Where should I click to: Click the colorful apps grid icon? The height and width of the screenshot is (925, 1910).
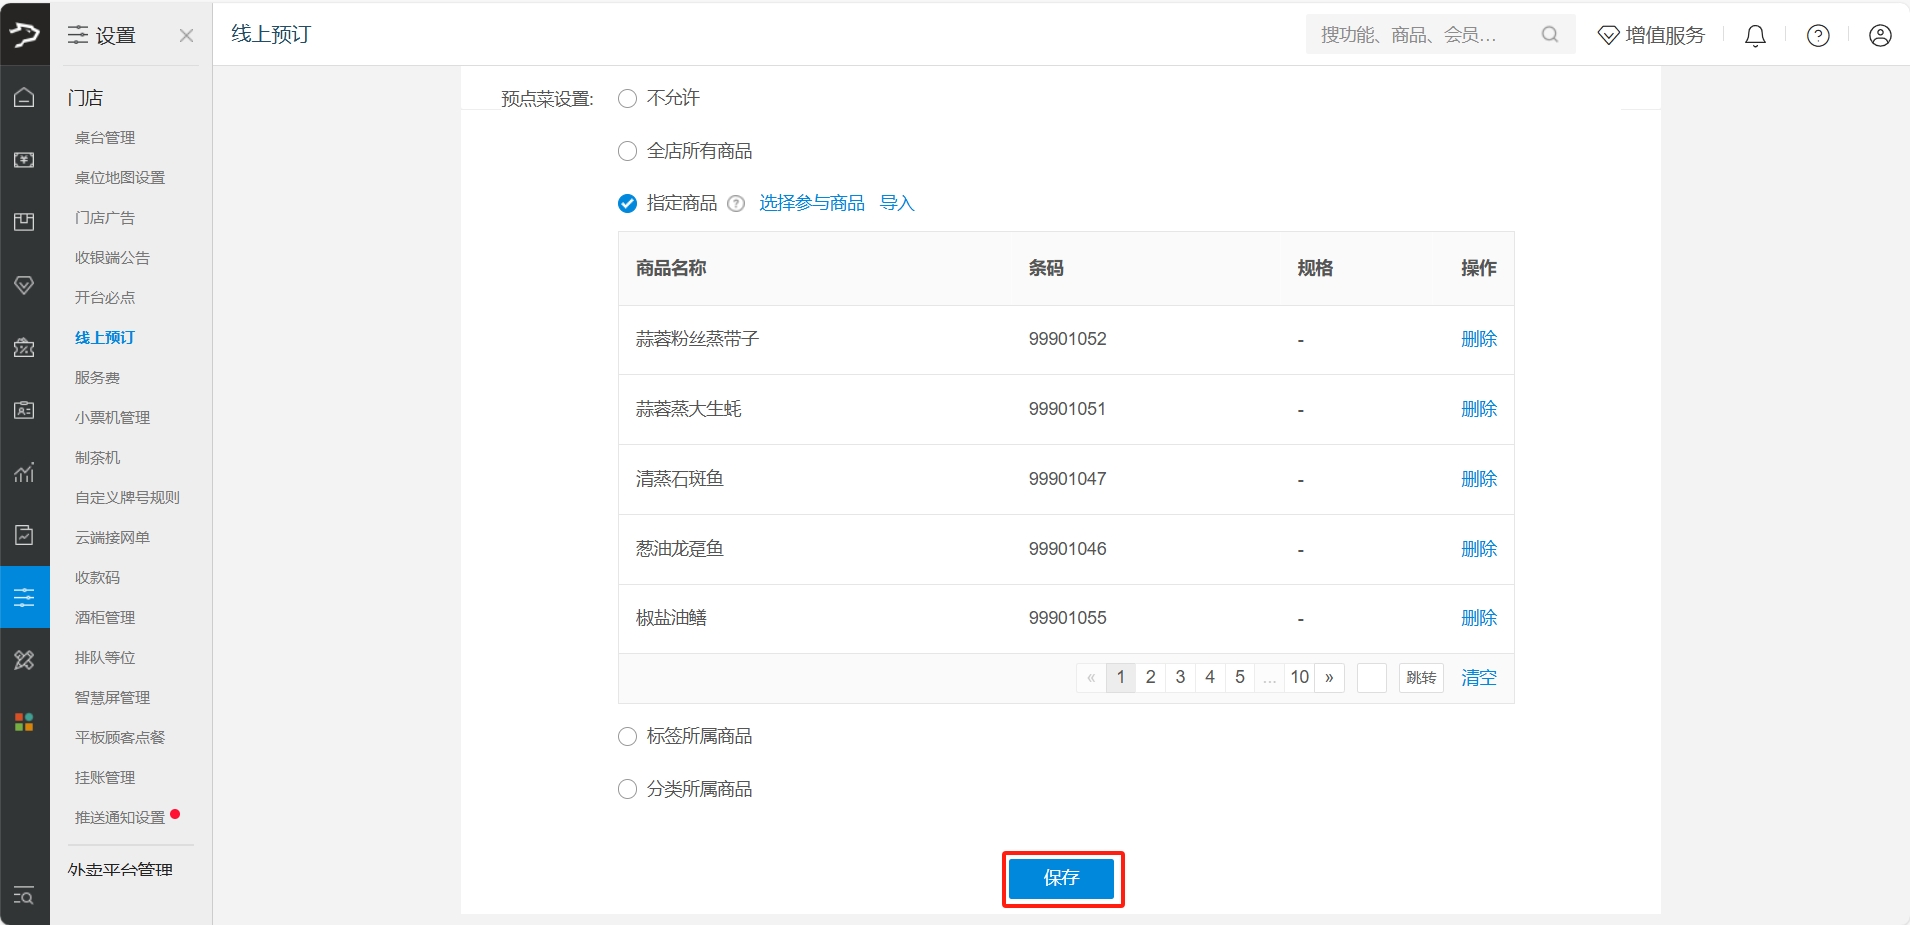(x=24, y=722)
